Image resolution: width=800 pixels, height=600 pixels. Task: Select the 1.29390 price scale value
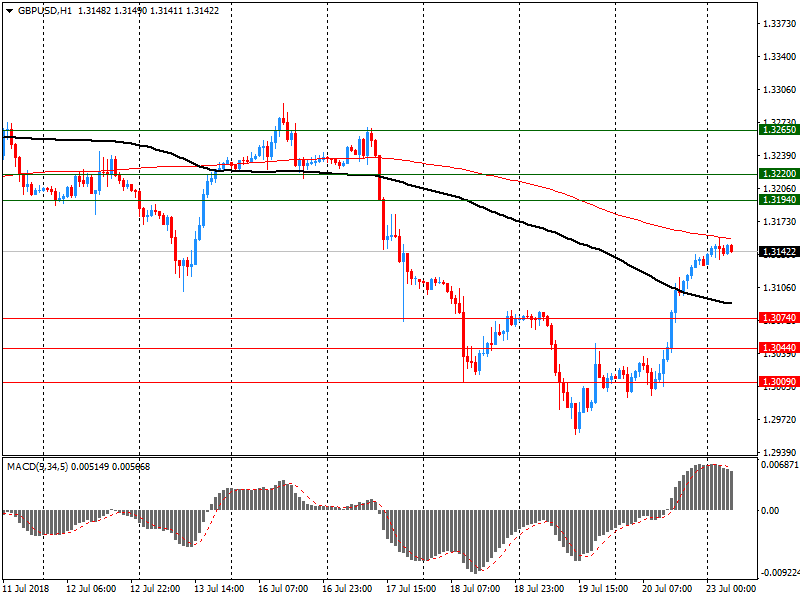pos(779,453)
